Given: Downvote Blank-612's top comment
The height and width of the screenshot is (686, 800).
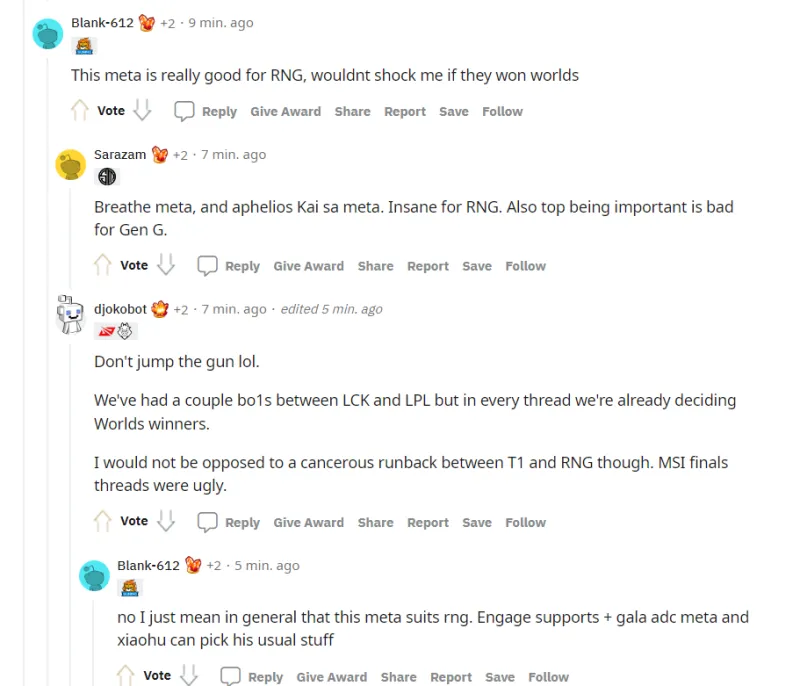Looking at the screenshot, I should [142, 110].
